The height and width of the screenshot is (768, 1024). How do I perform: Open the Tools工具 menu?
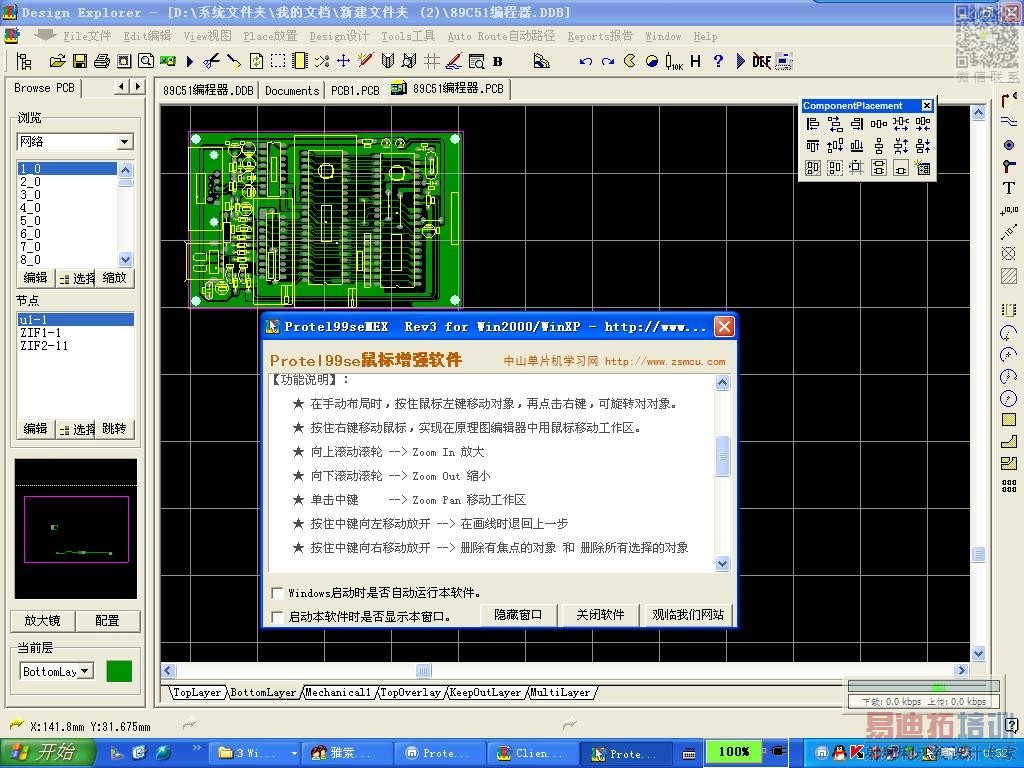408,36
